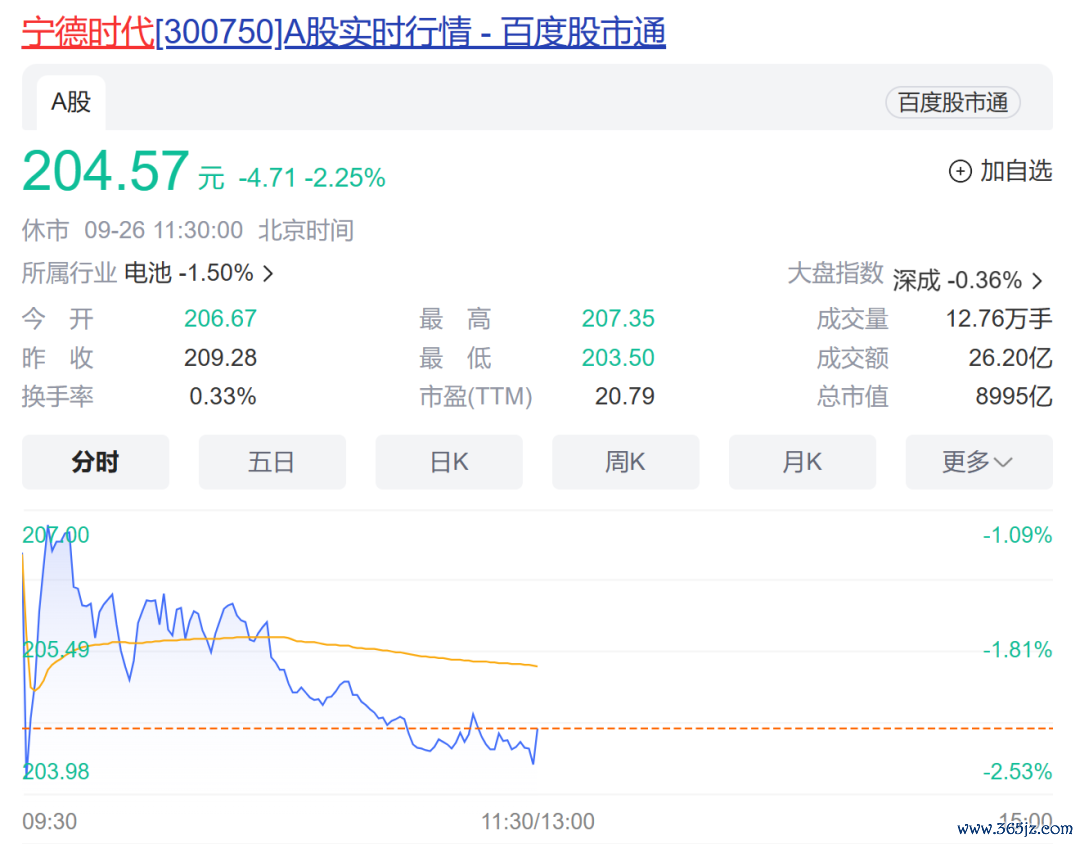Click the 09:30 time axis label
The height and width of the screenshot is (844, 1080).
(50, 821)
